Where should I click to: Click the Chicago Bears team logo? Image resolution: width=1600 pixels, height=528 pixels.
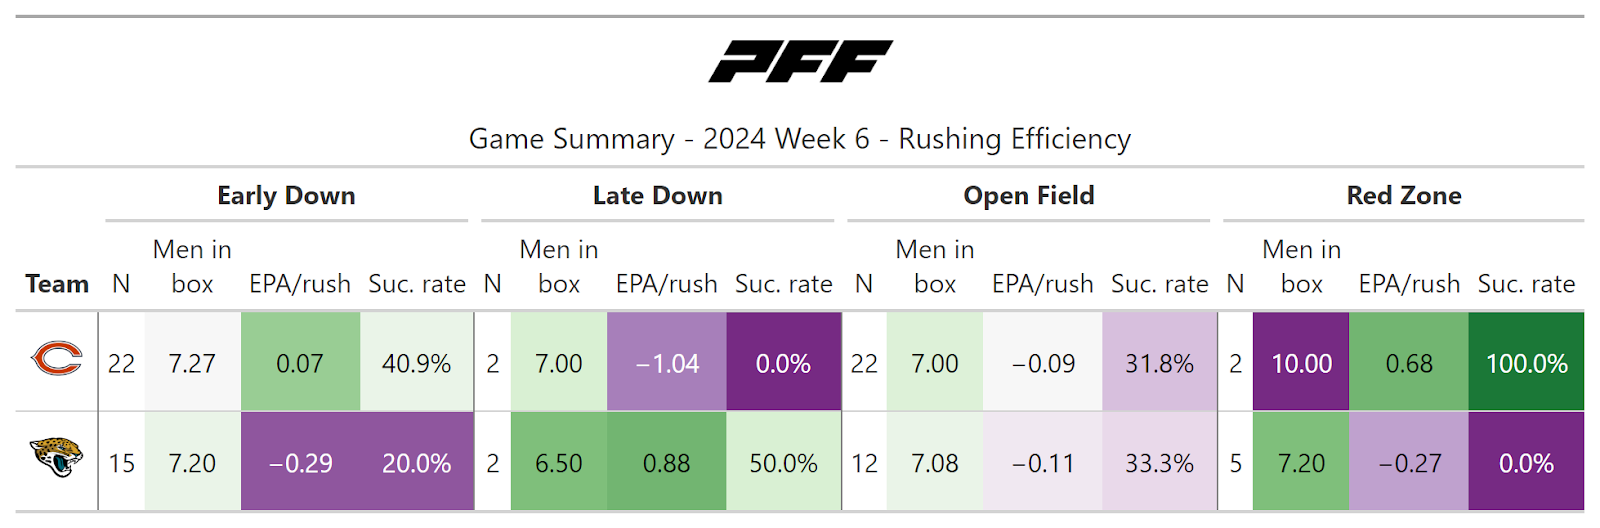(x=57, y=359)
